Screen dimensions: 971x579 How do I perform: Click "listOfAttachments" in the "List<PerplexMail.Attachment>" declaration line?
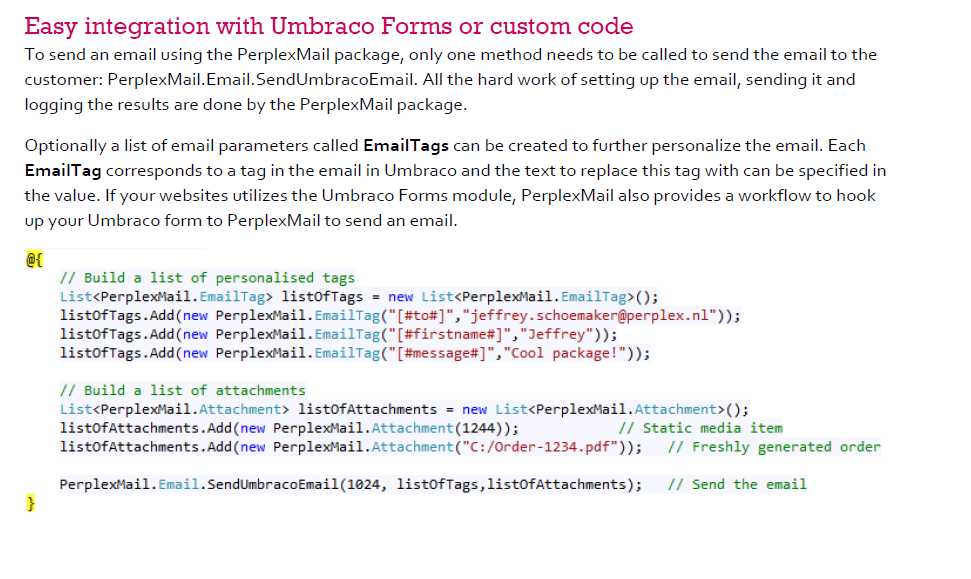(x=367, y=409)
